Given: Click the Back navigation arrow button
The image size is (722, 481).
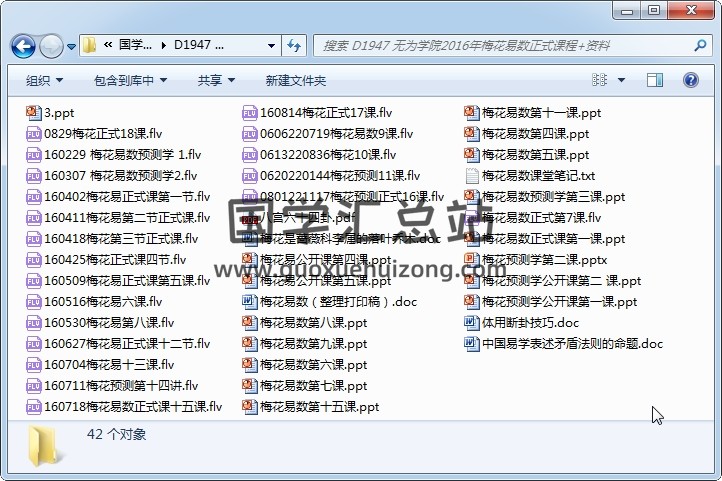Looking at the screenshot, I should [23, 46].
